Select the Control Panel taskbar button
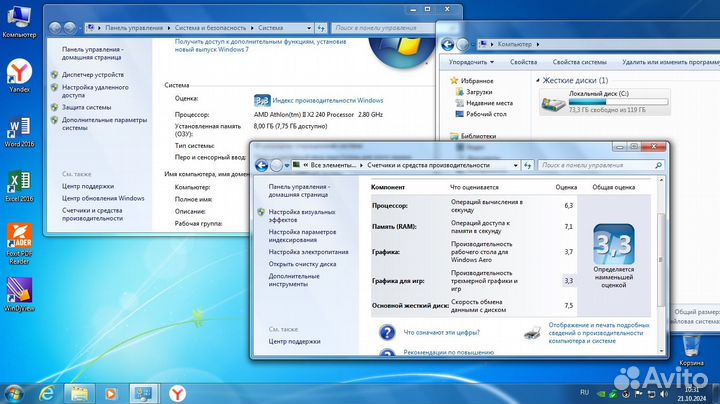This screenshot has width=720, height=404. click(144, 394)
